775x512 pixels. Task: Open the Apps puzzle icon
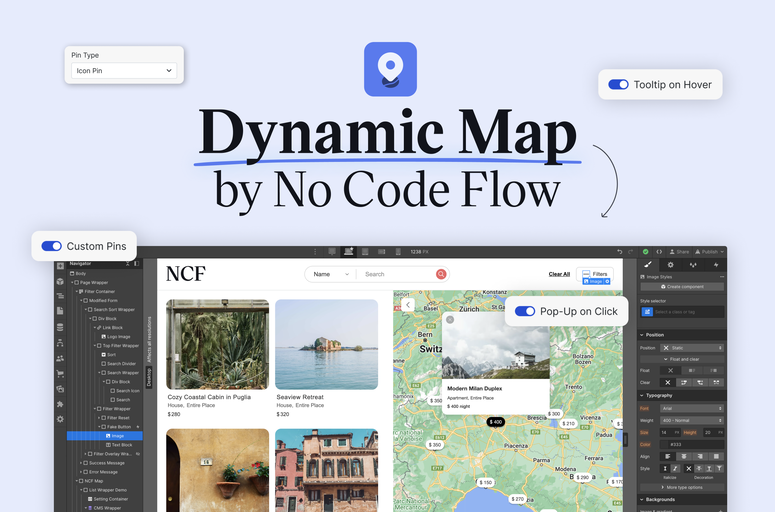pos(60,404)
